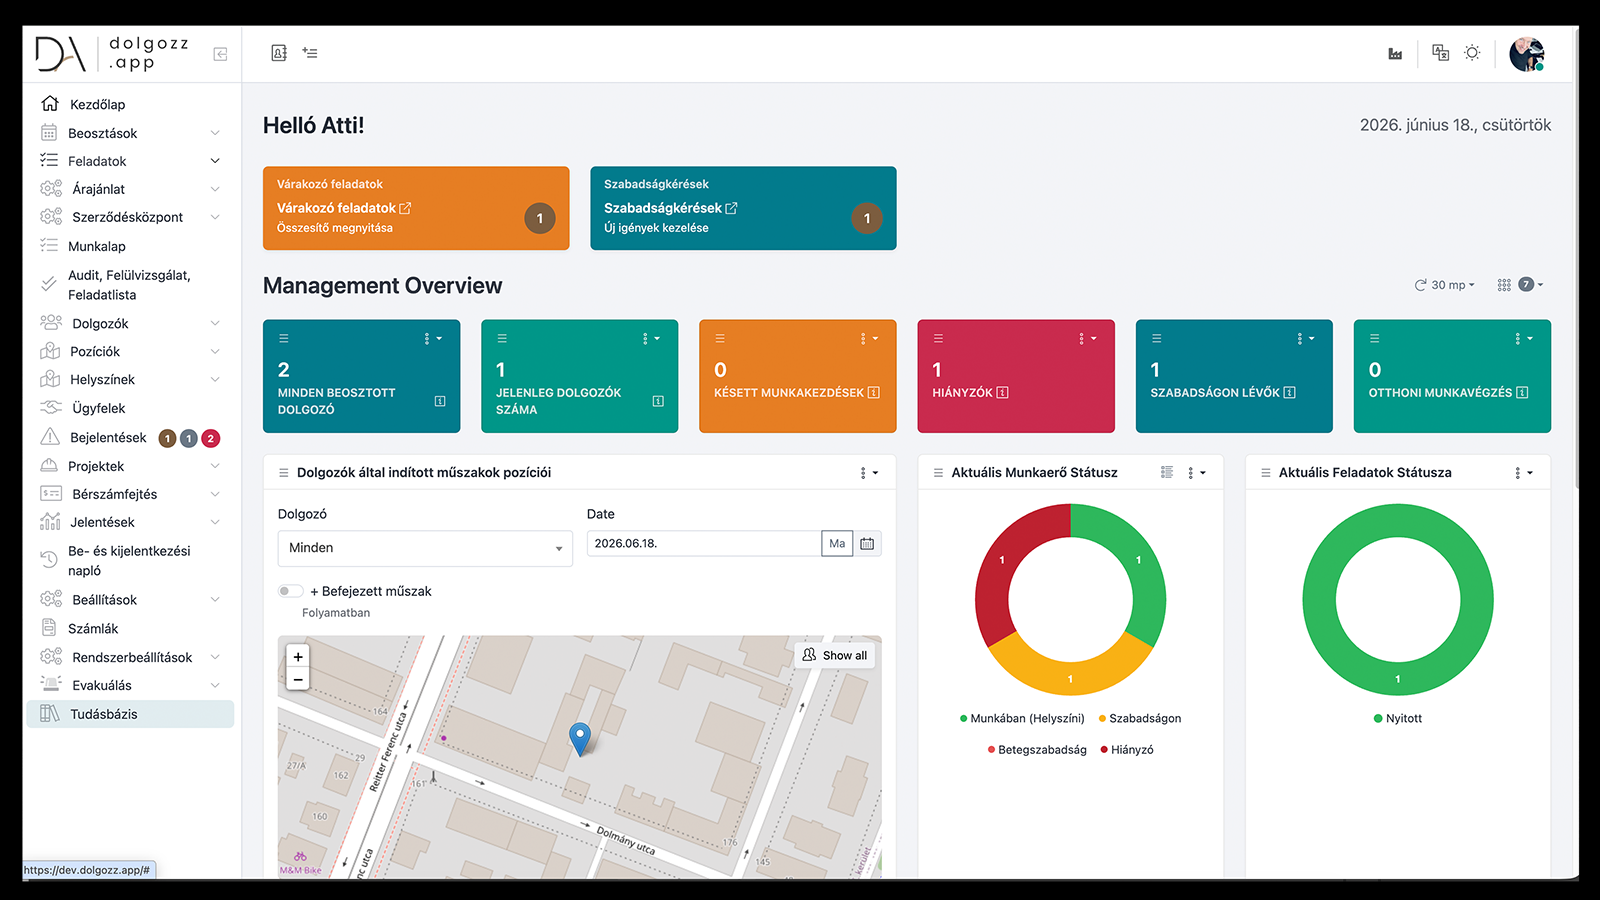
Task: Expand Beosztások submenu chevron
Action: pyautogui.click(x=215, y=133)
